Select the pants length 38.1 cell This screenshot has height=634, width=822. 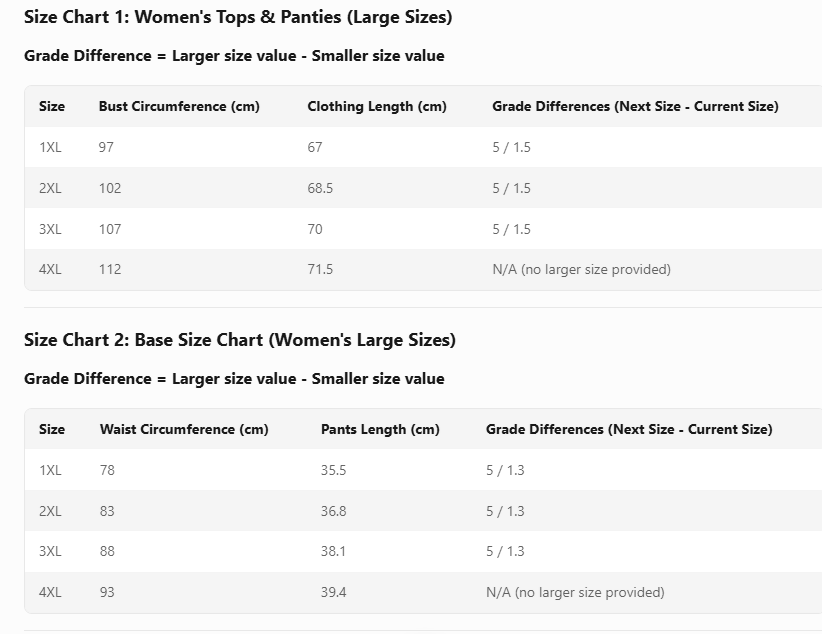[333, 552]
